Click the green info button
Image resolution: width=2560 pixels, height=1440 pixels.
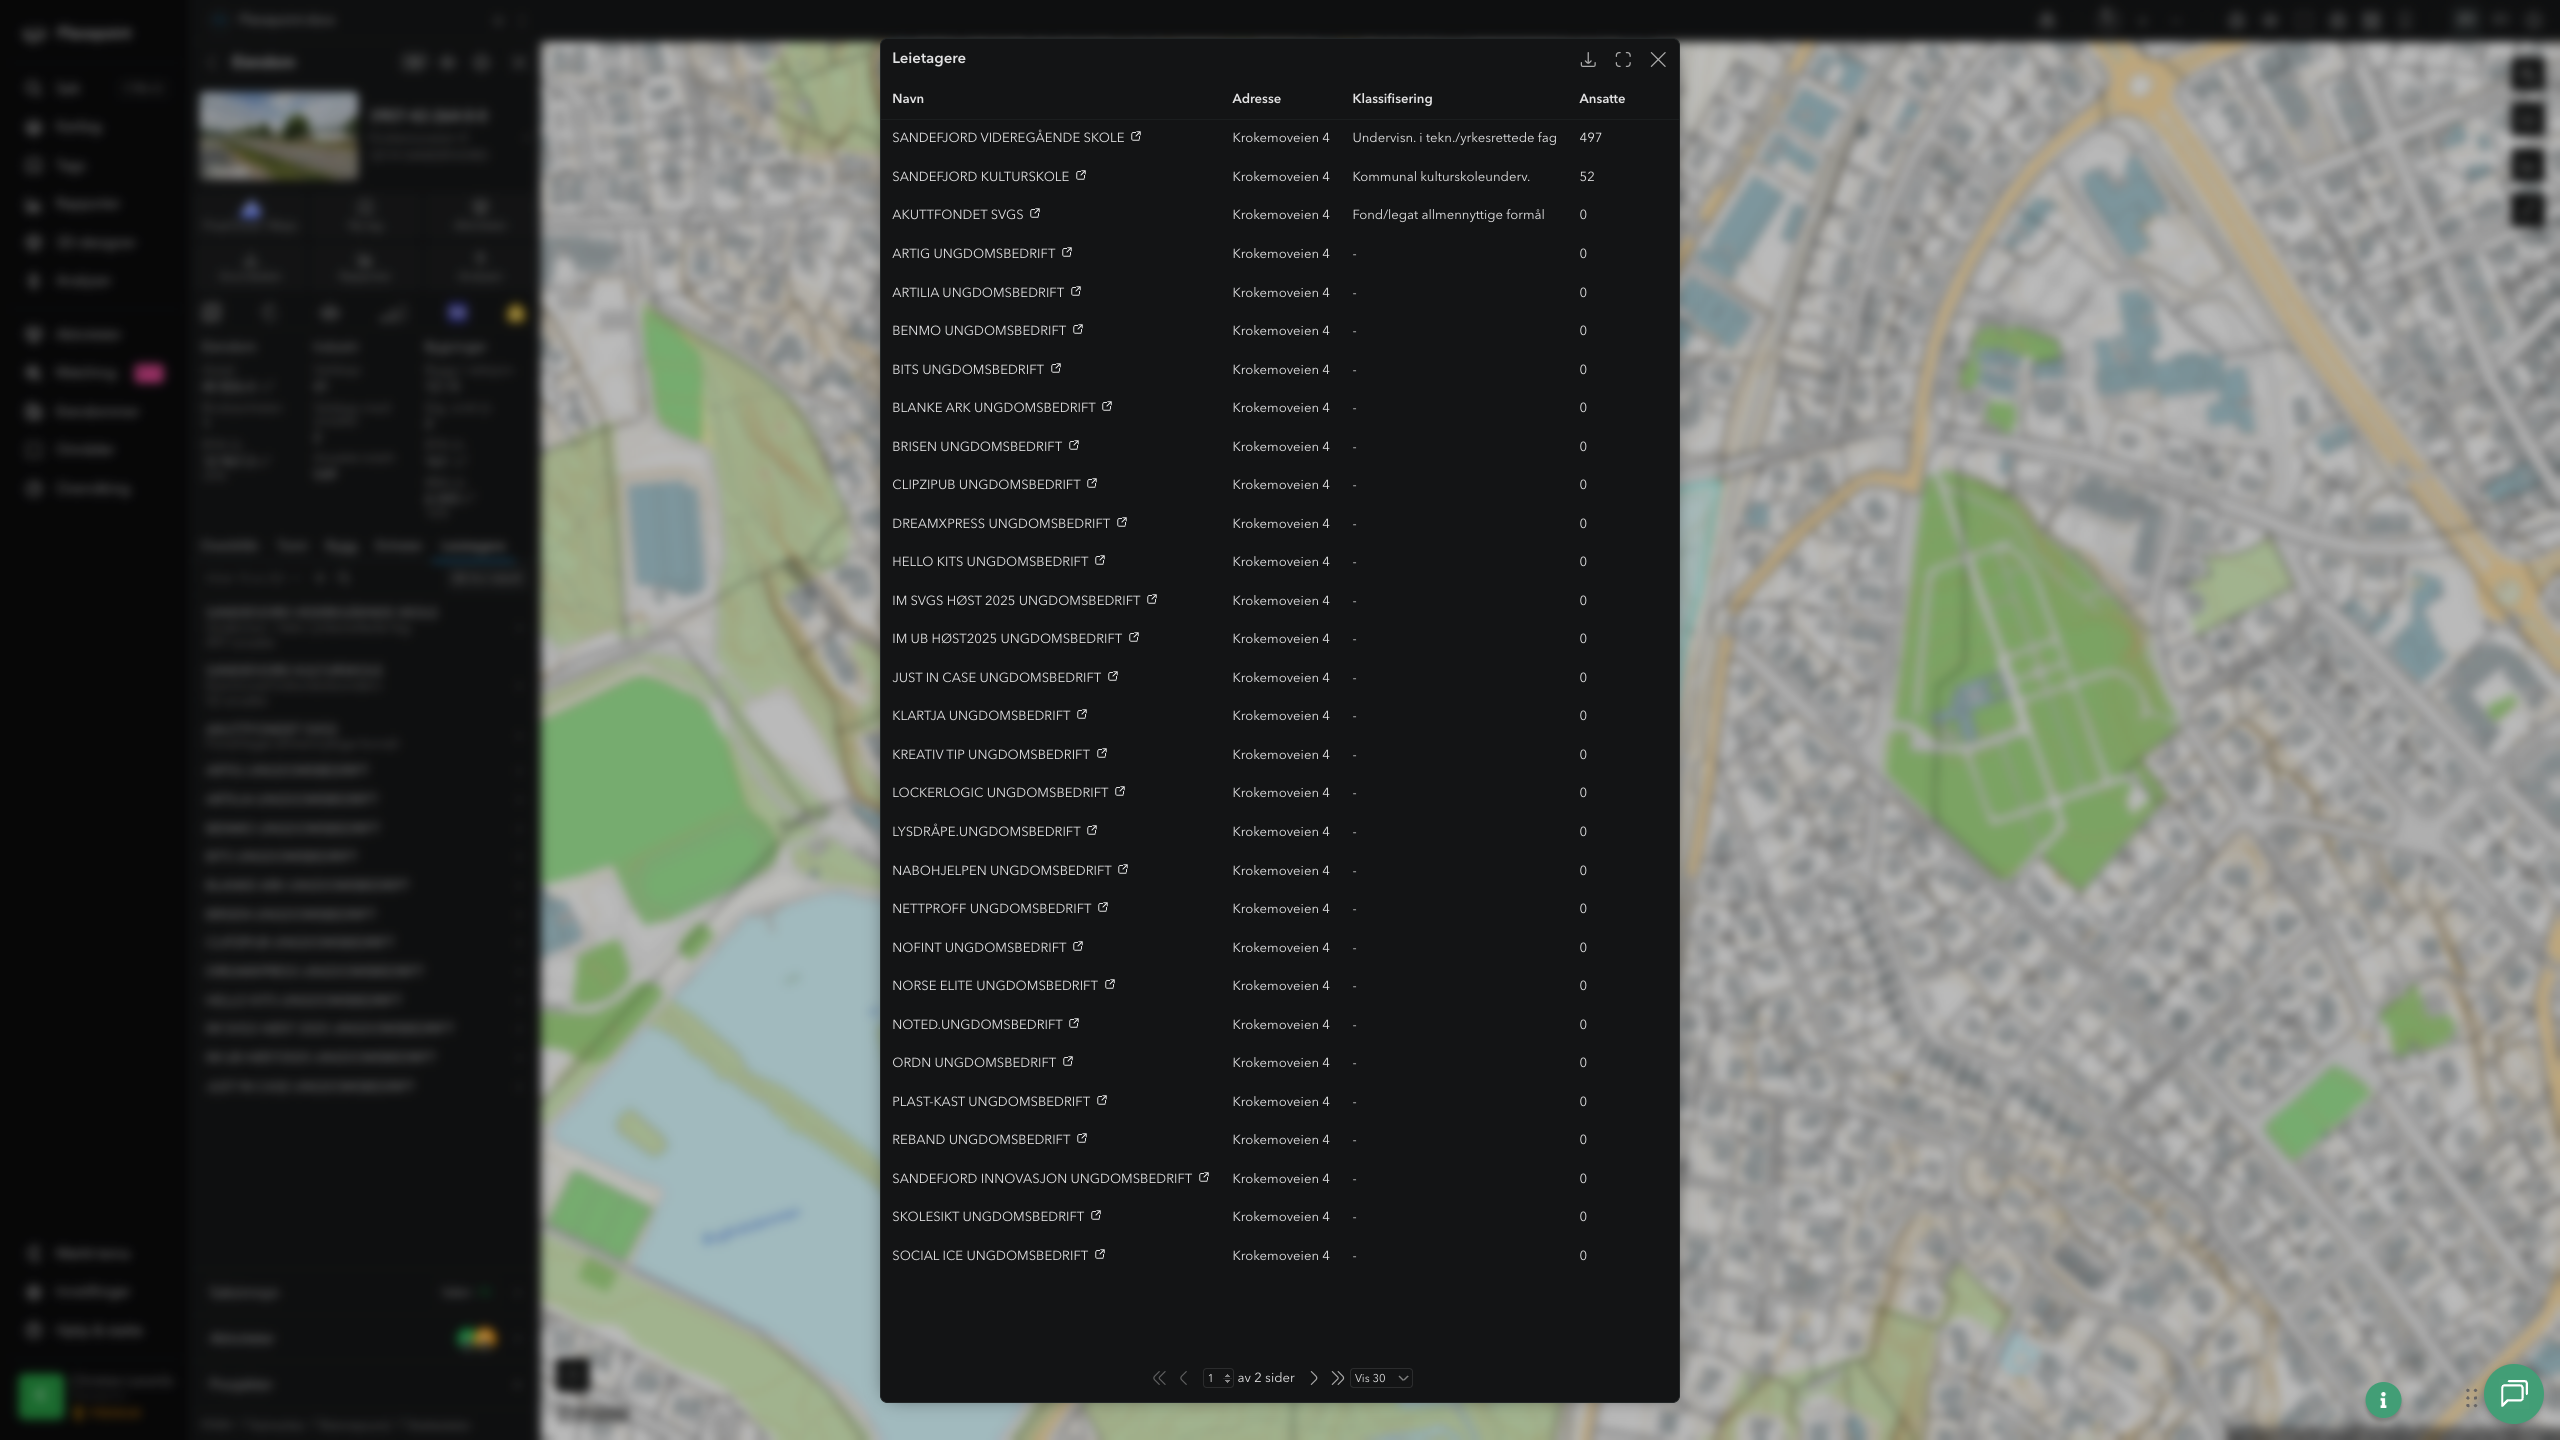2383,1400
